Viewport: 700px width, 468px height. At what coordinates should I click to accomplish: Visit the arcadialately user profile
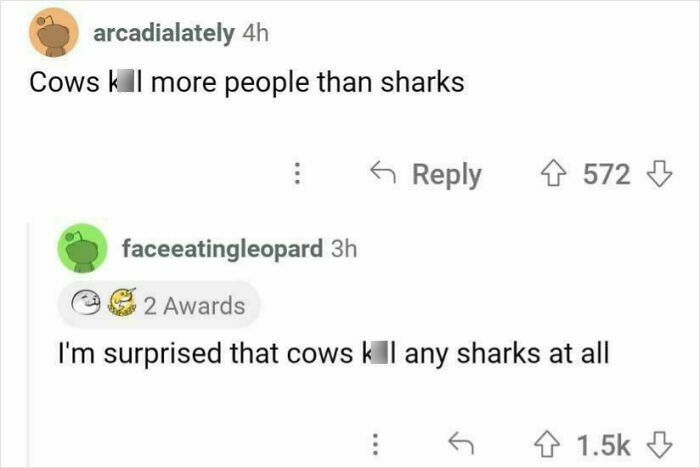coord(163,33)
